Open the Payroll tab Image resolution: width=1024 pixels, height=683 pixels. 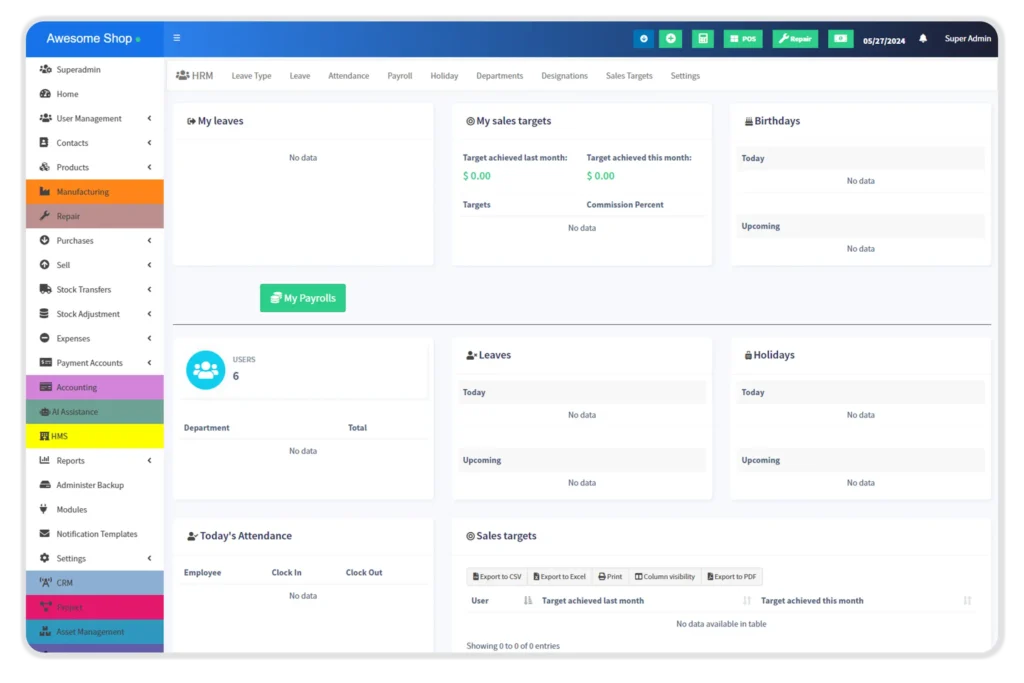pos(400,76)
